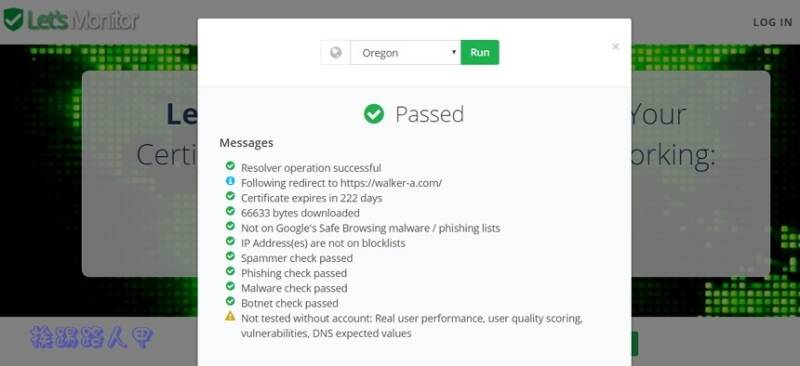800x366 pixels.
Task: Click the globe icon beside Oregon
Action: pos(335,53)
